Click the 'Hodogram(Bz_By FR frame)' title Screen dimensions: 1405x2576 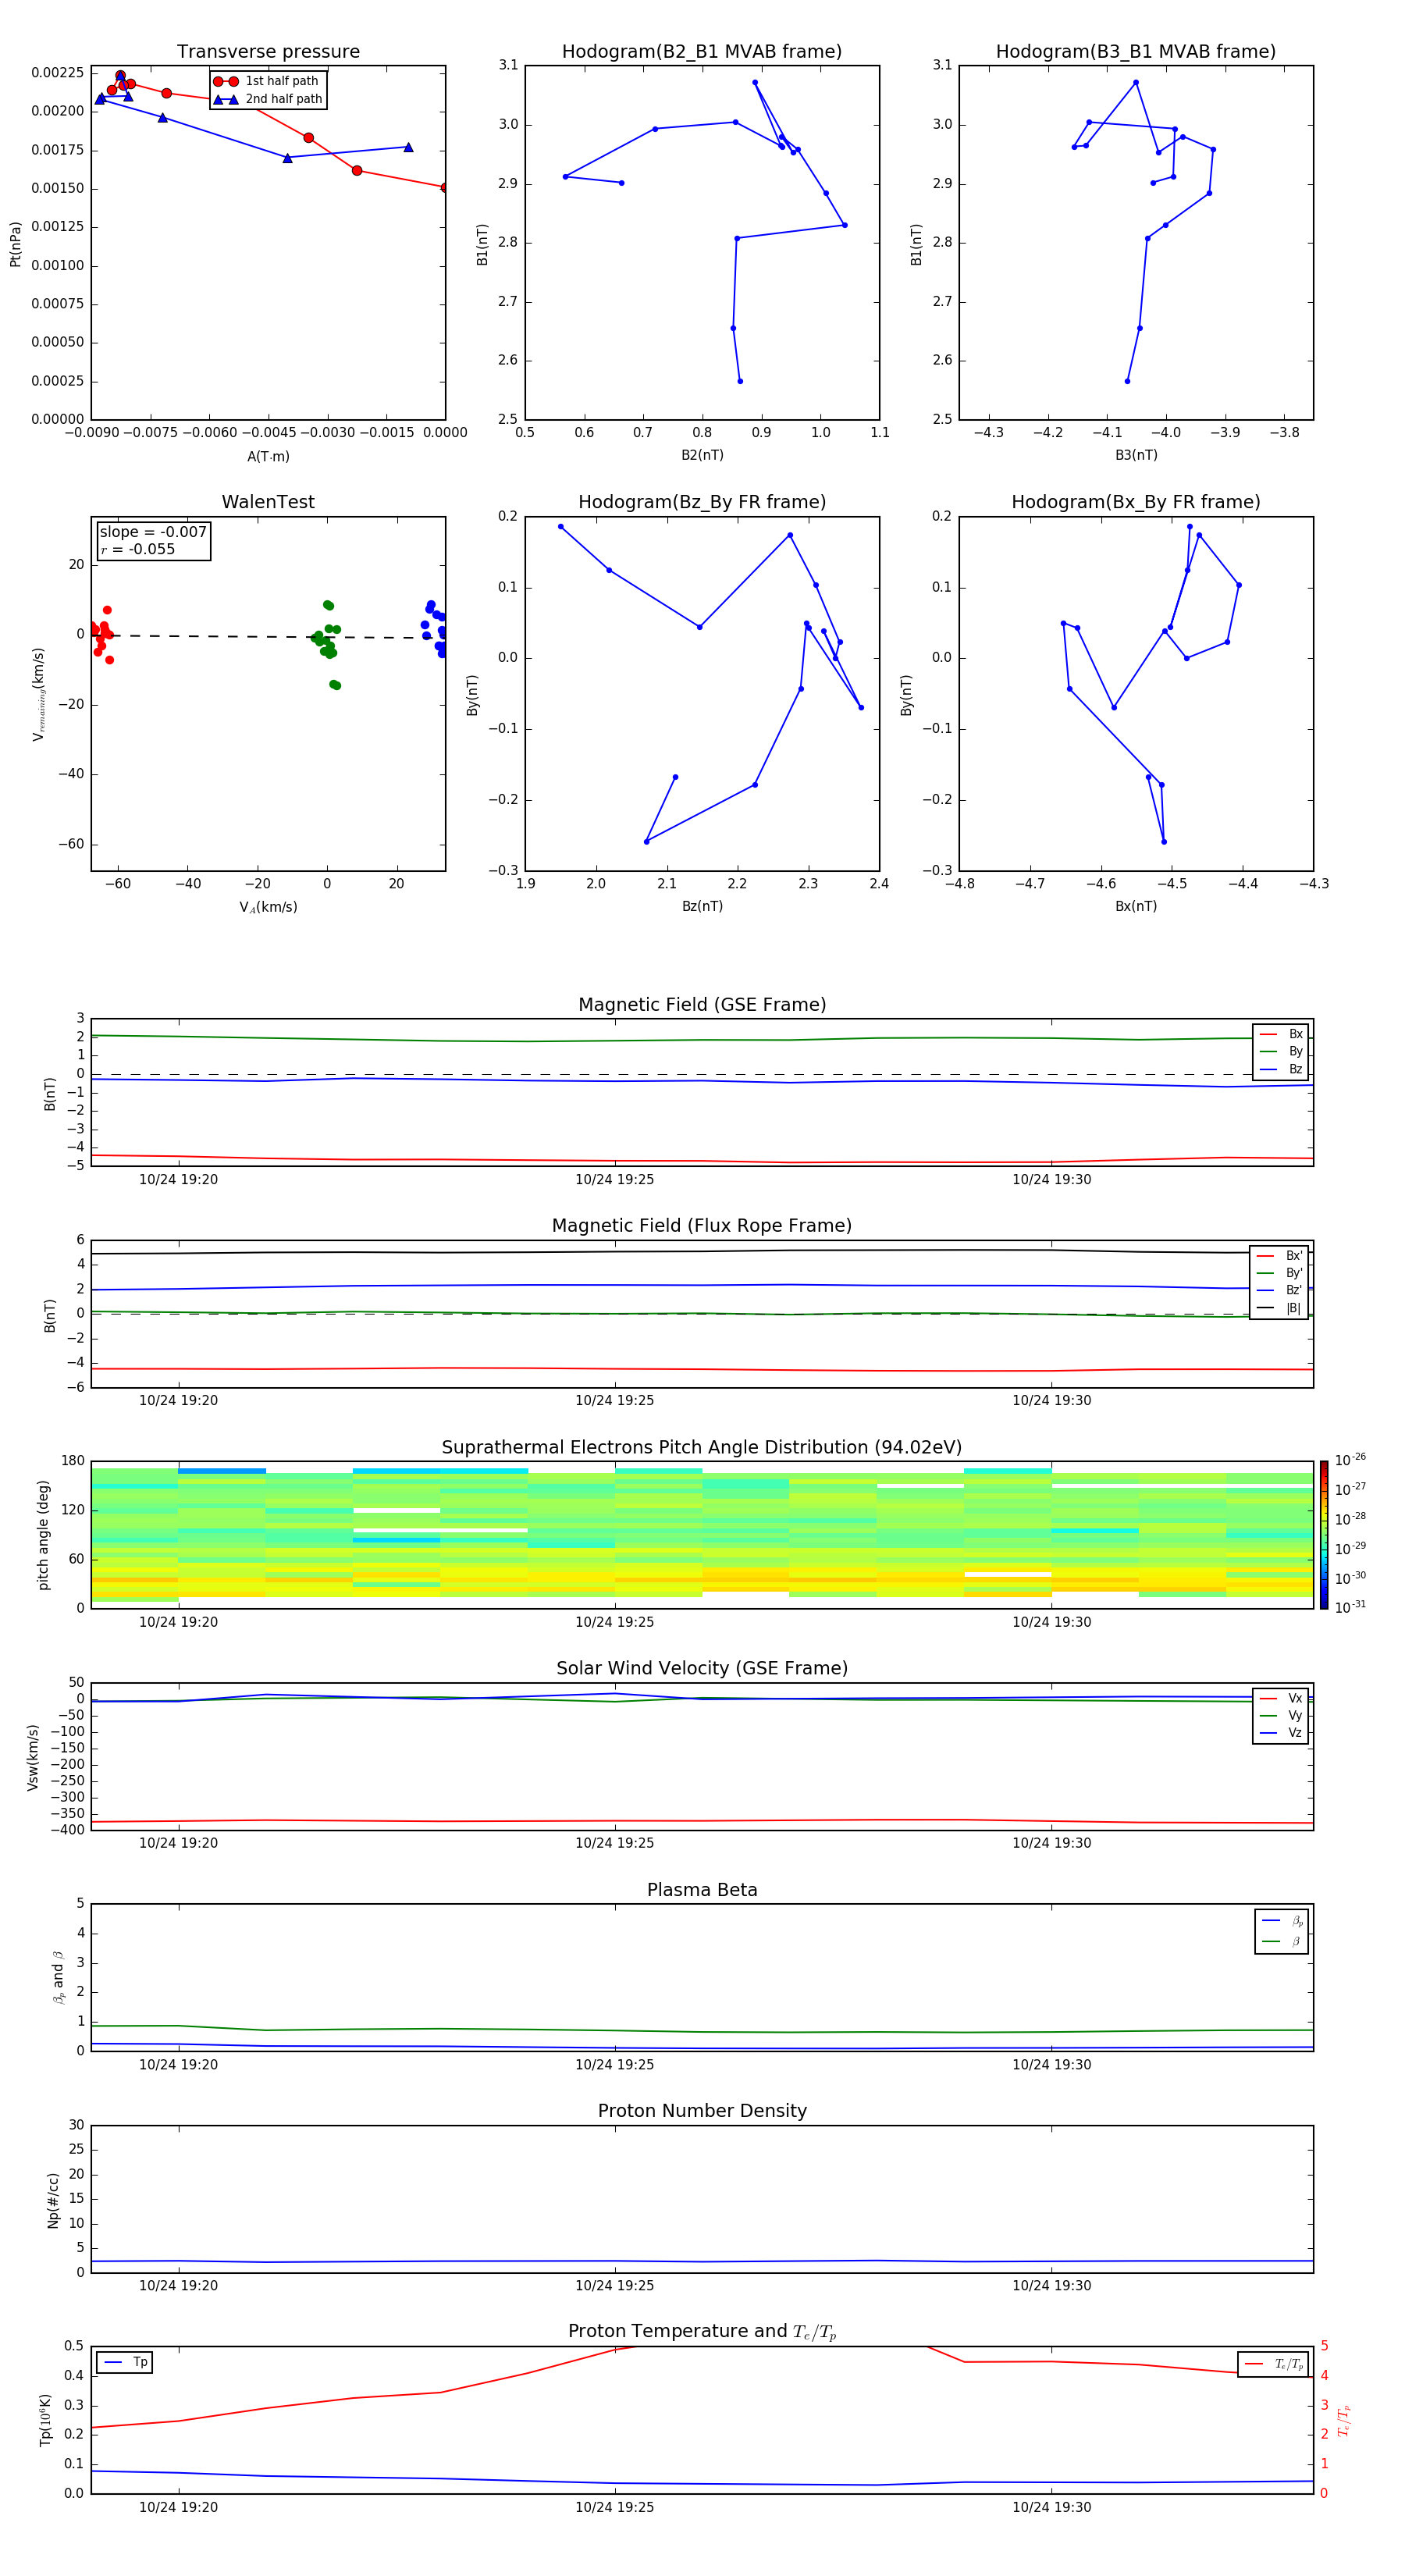pos(702,502)
